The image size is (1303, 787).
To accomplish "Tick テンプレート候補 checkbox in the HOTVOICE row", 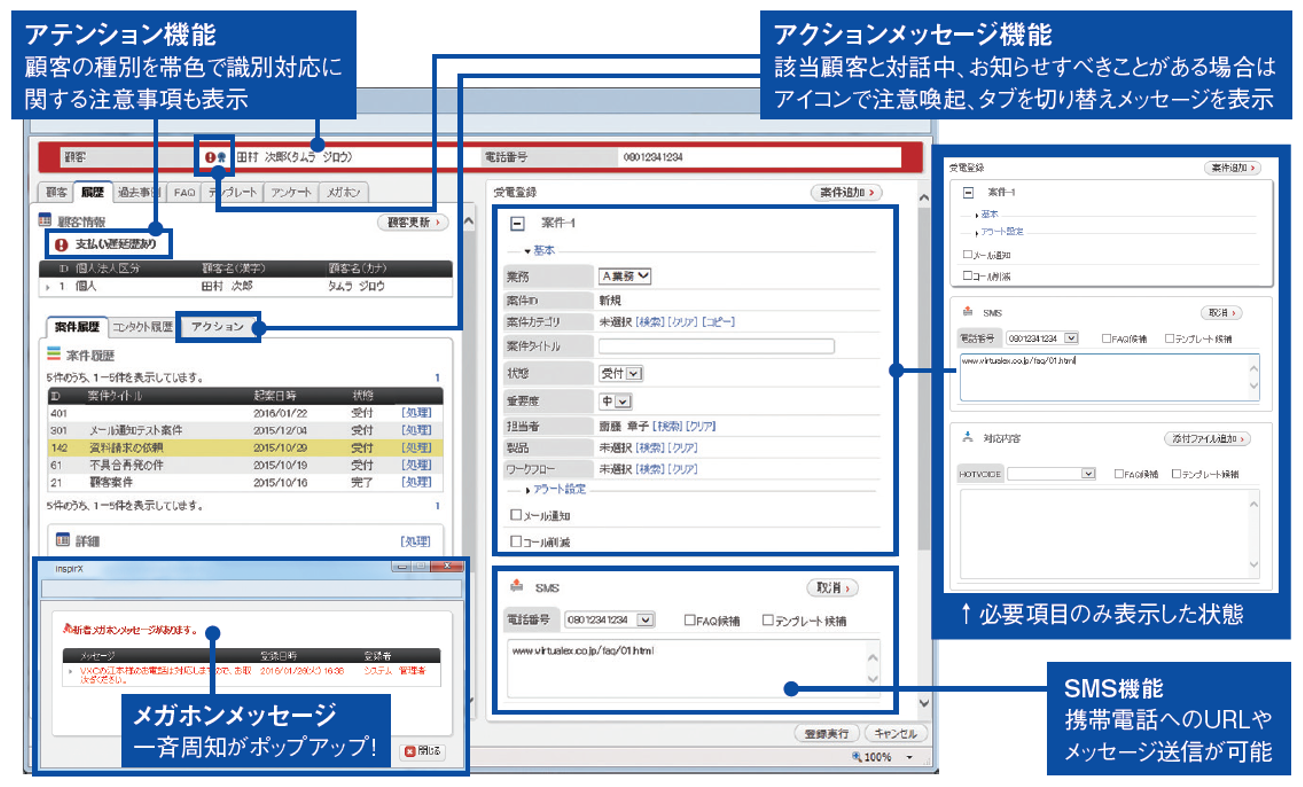I will 1177,474.
